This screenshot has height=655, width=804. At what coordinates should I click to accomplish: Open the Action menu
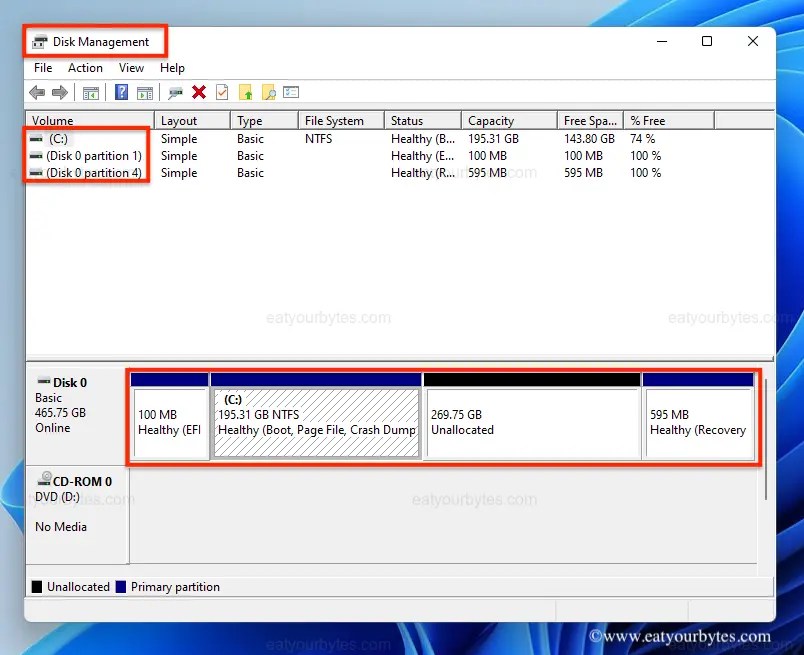[84, 68]
